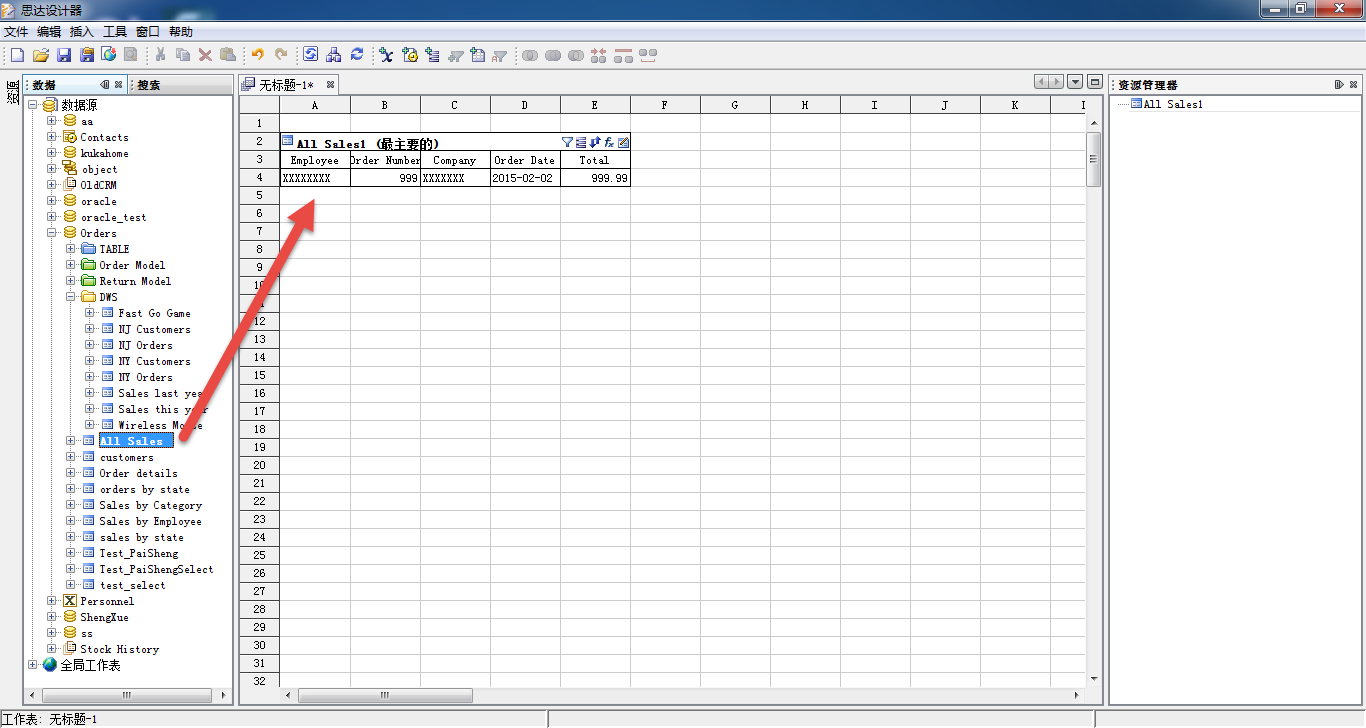Click the Save toolbar icon

[x=63, y=56]
